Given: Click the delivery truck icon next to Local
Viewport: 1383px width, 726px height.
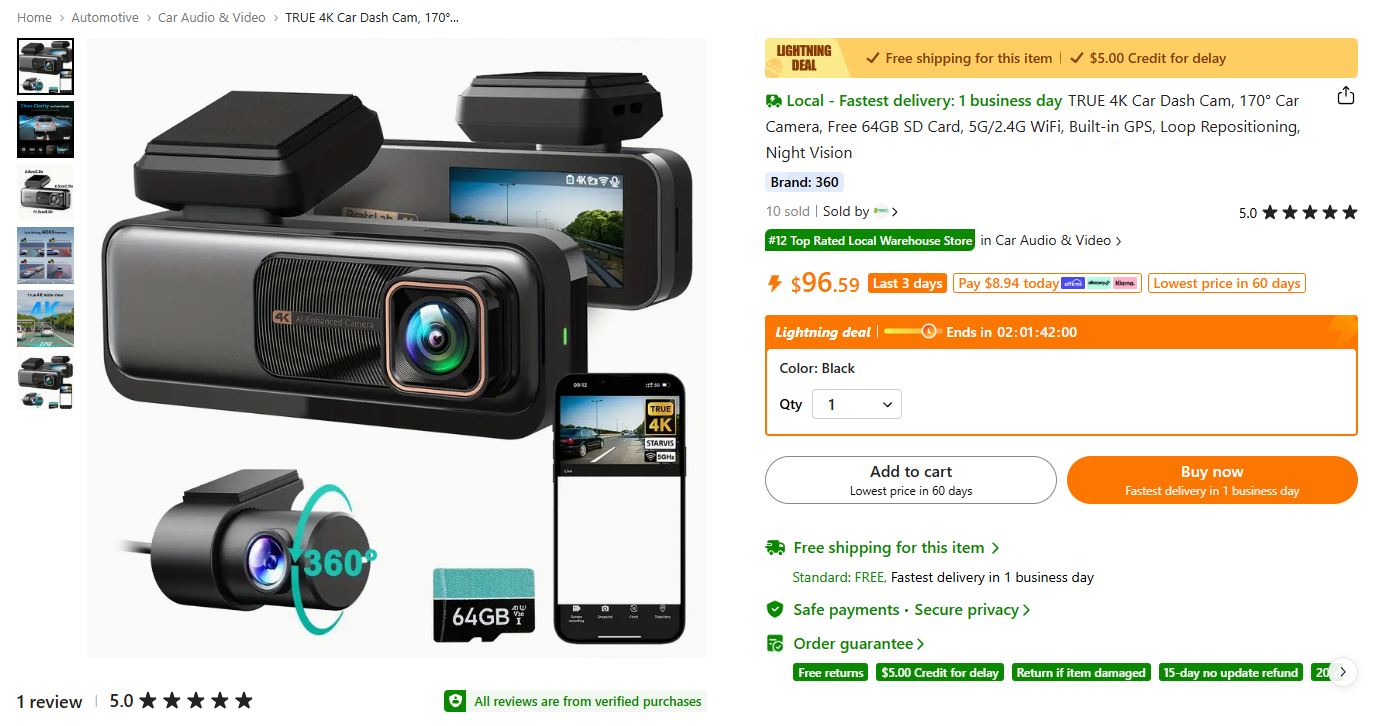Looking at the screenshot, I should (x=774, y=101).
